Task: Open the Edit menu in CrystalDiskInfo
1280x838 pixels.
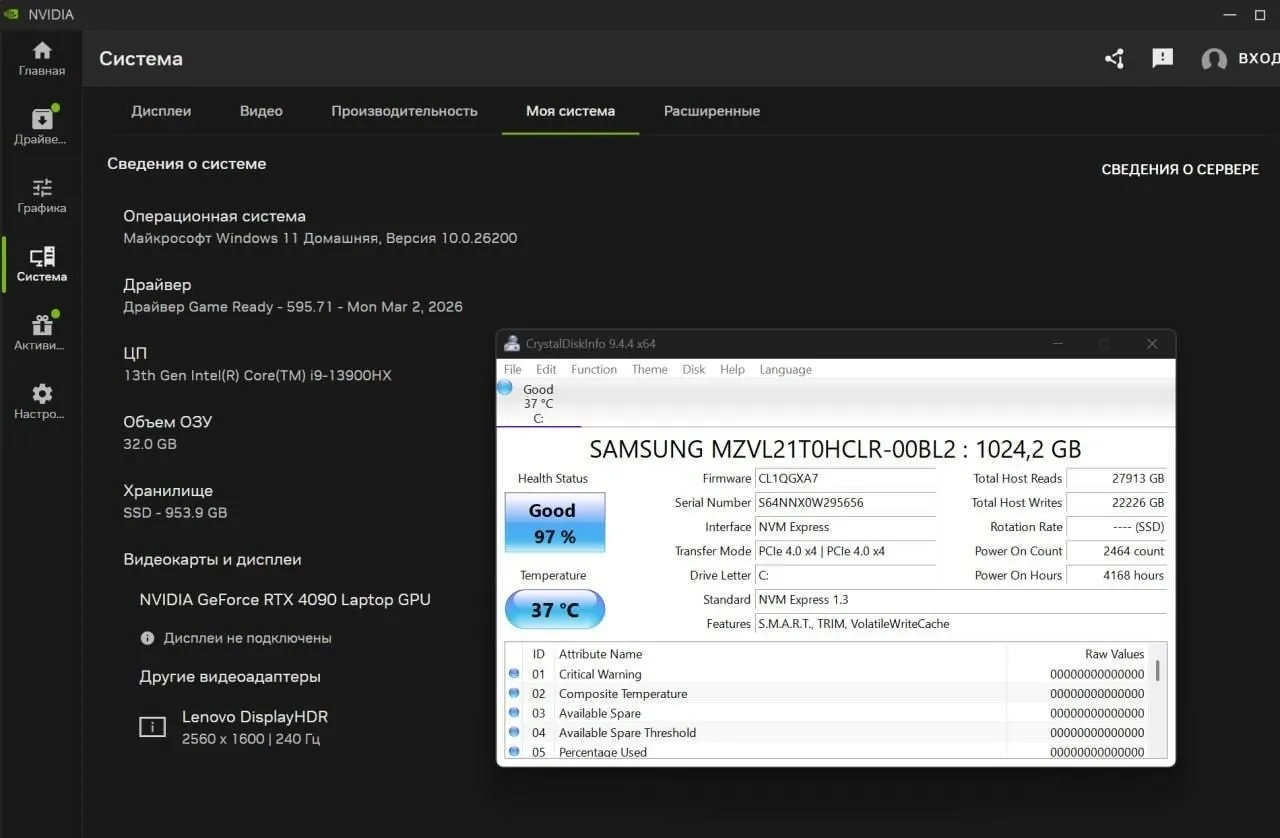Action: [546, 369]
